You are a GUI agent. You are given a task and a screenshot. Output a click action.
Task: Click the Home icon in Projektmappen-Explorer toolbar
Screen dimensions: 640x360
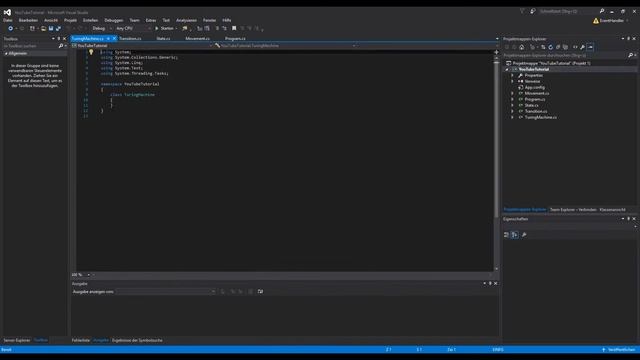point(522,47)
